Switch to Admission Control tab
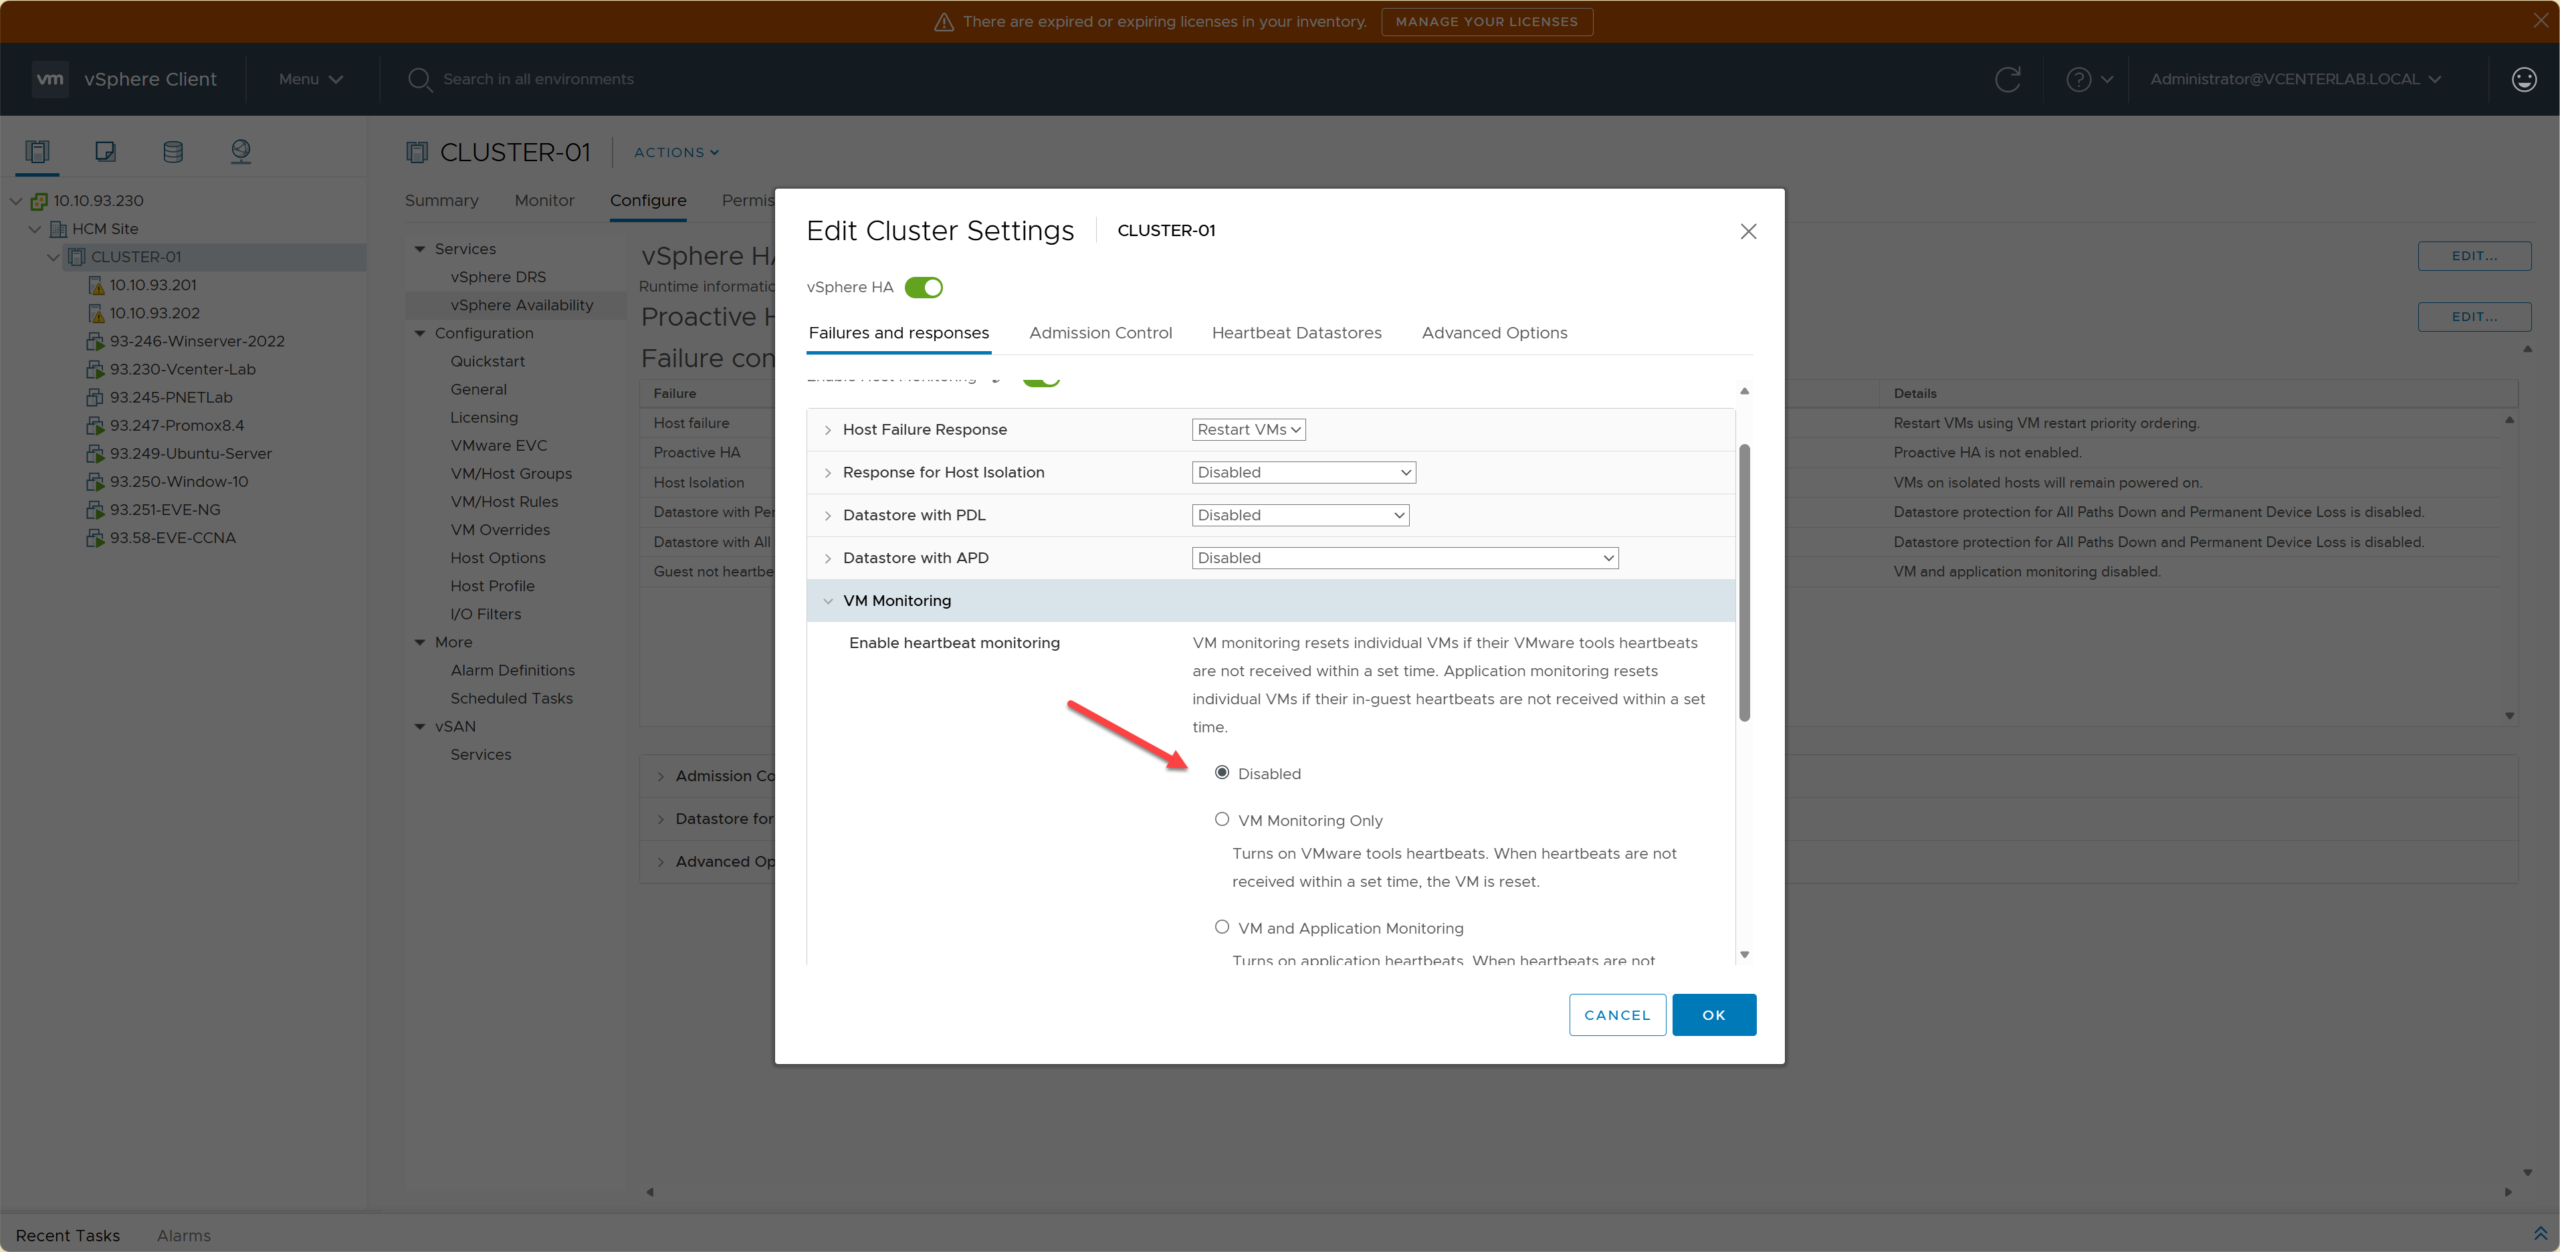The image size is (2560, 1252). pos(1100,333)
